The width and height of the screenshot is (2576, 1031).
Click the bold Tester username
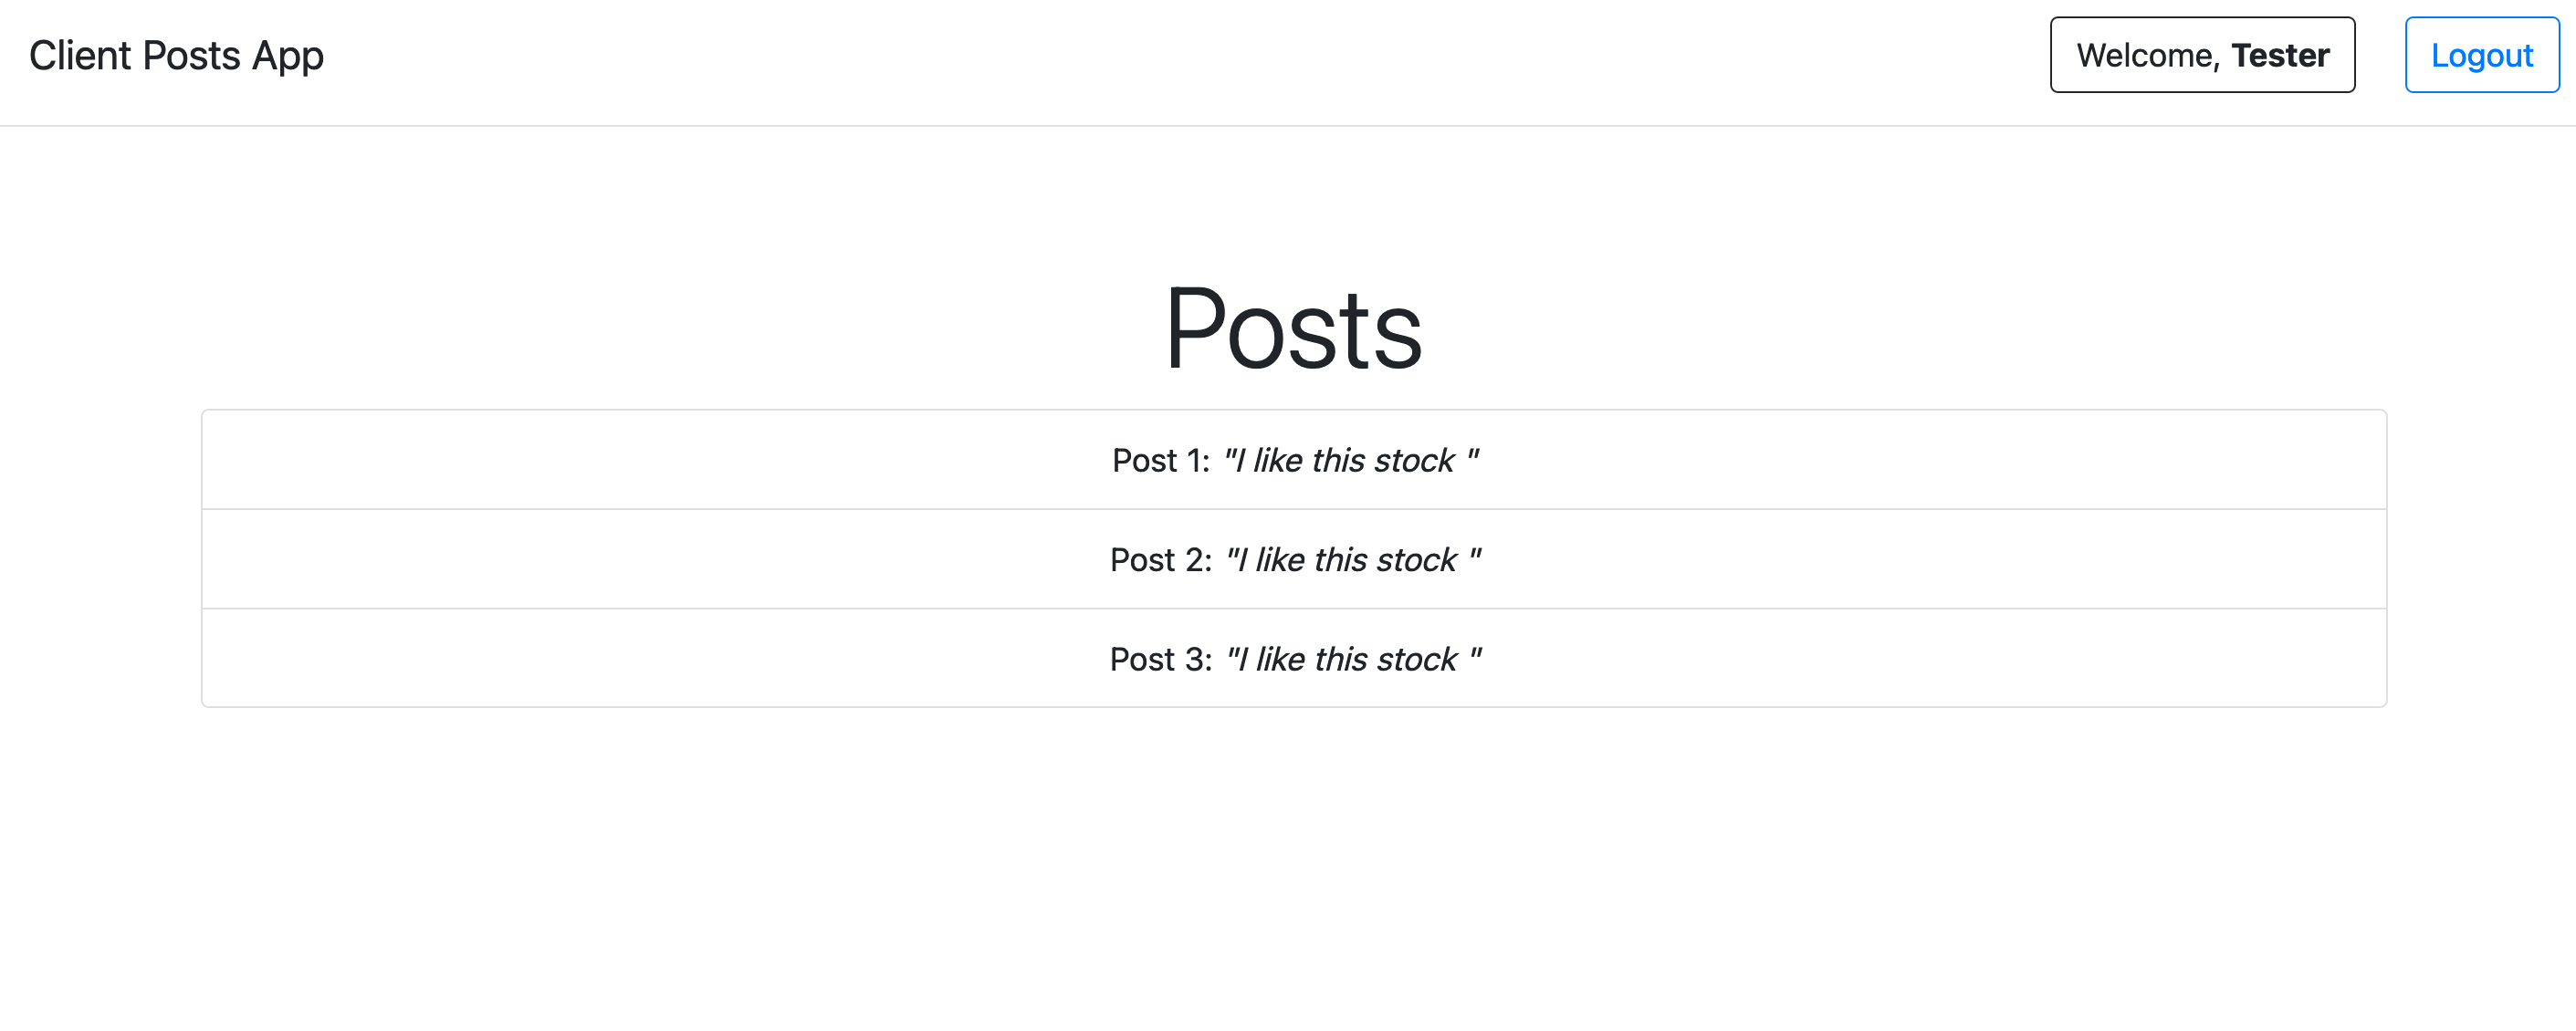[x=2280, y=55]
